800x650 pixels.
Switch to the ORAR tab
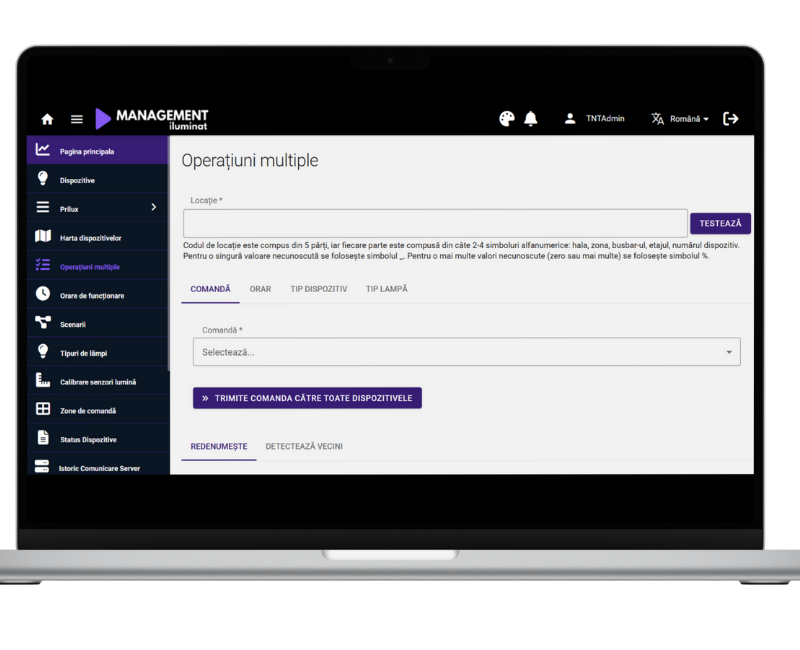260,289
